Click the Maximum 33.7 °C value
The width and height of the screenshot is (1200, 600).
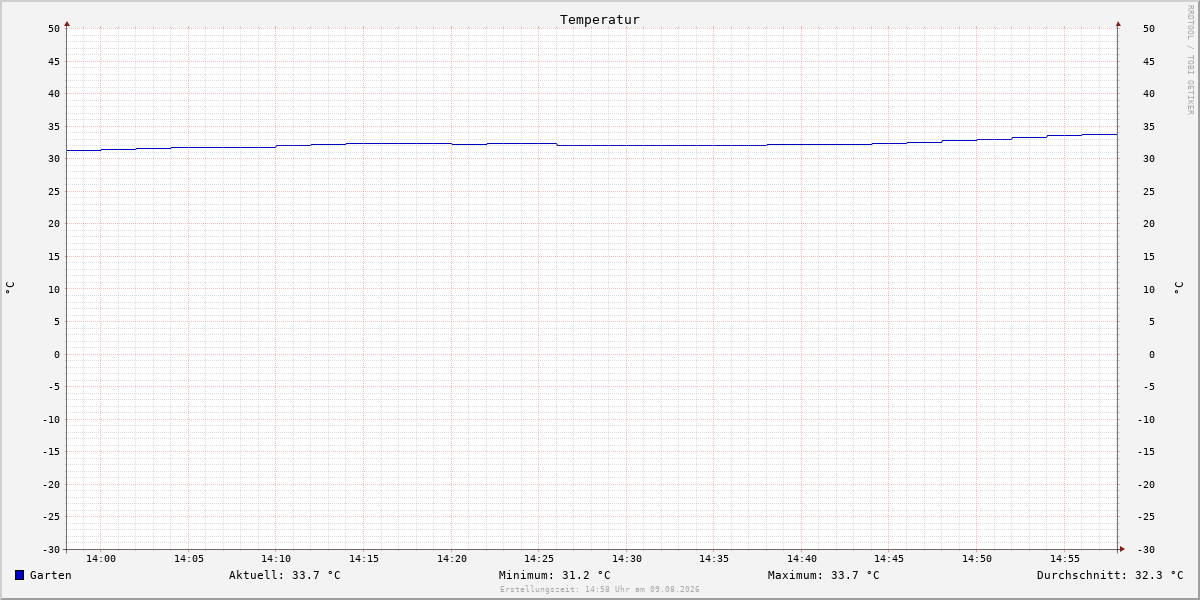pyautogui.click(x=824, y=575)
